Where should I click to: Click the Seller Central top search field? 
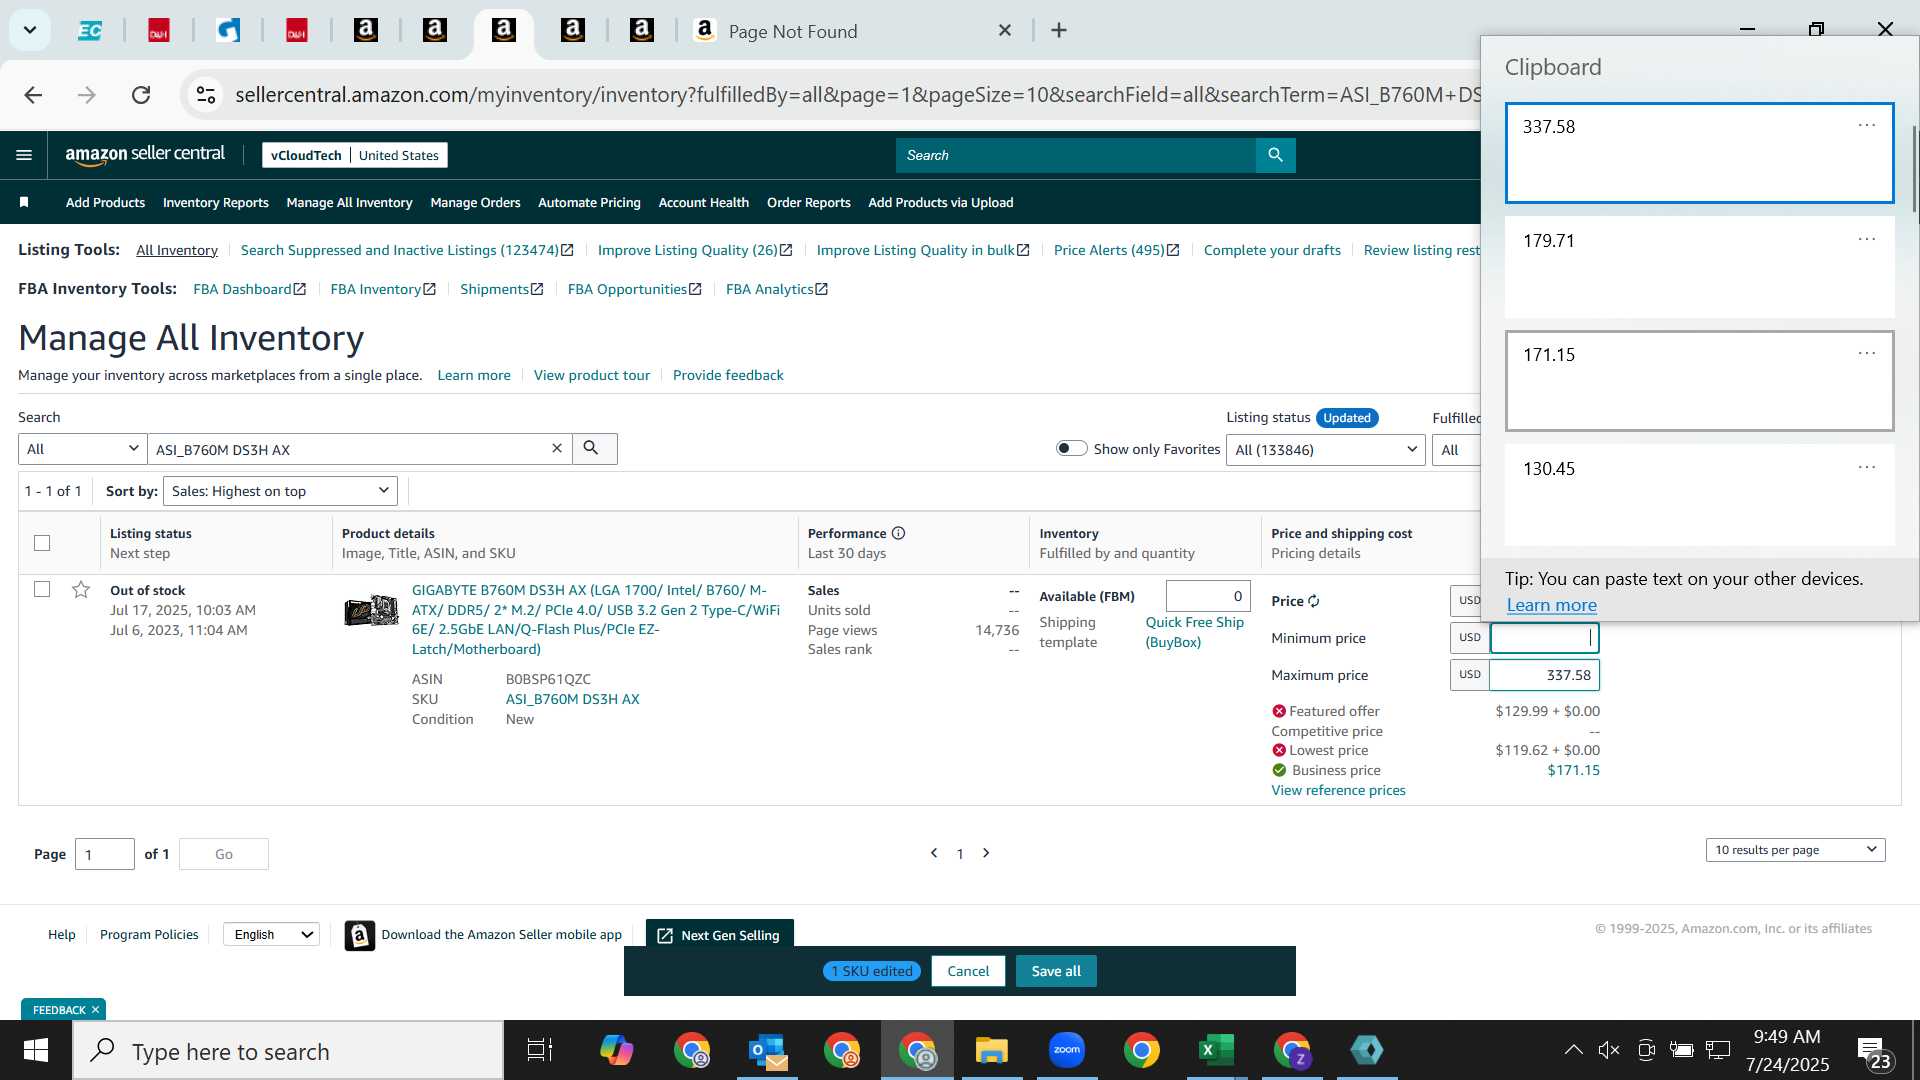tap(1075, 155)
